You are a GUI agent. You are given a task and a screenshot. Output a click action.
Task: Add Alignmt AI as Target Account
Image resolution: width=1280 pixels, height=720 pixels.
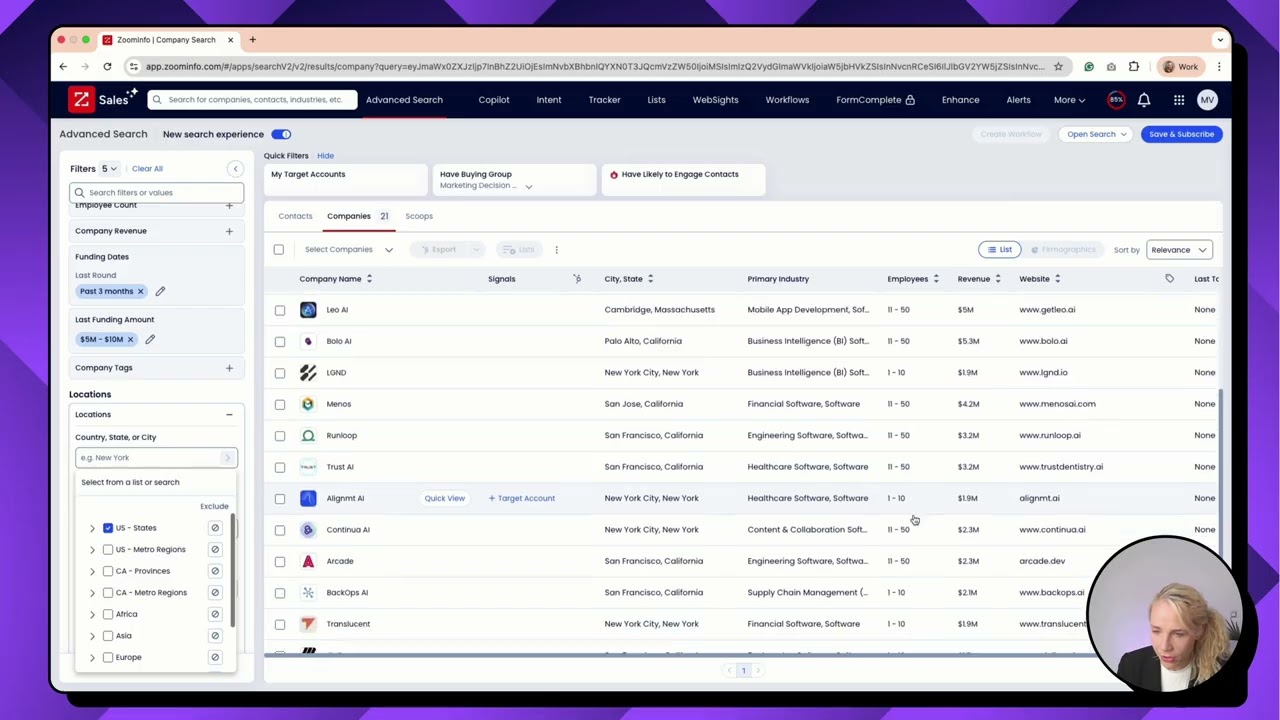521,498
